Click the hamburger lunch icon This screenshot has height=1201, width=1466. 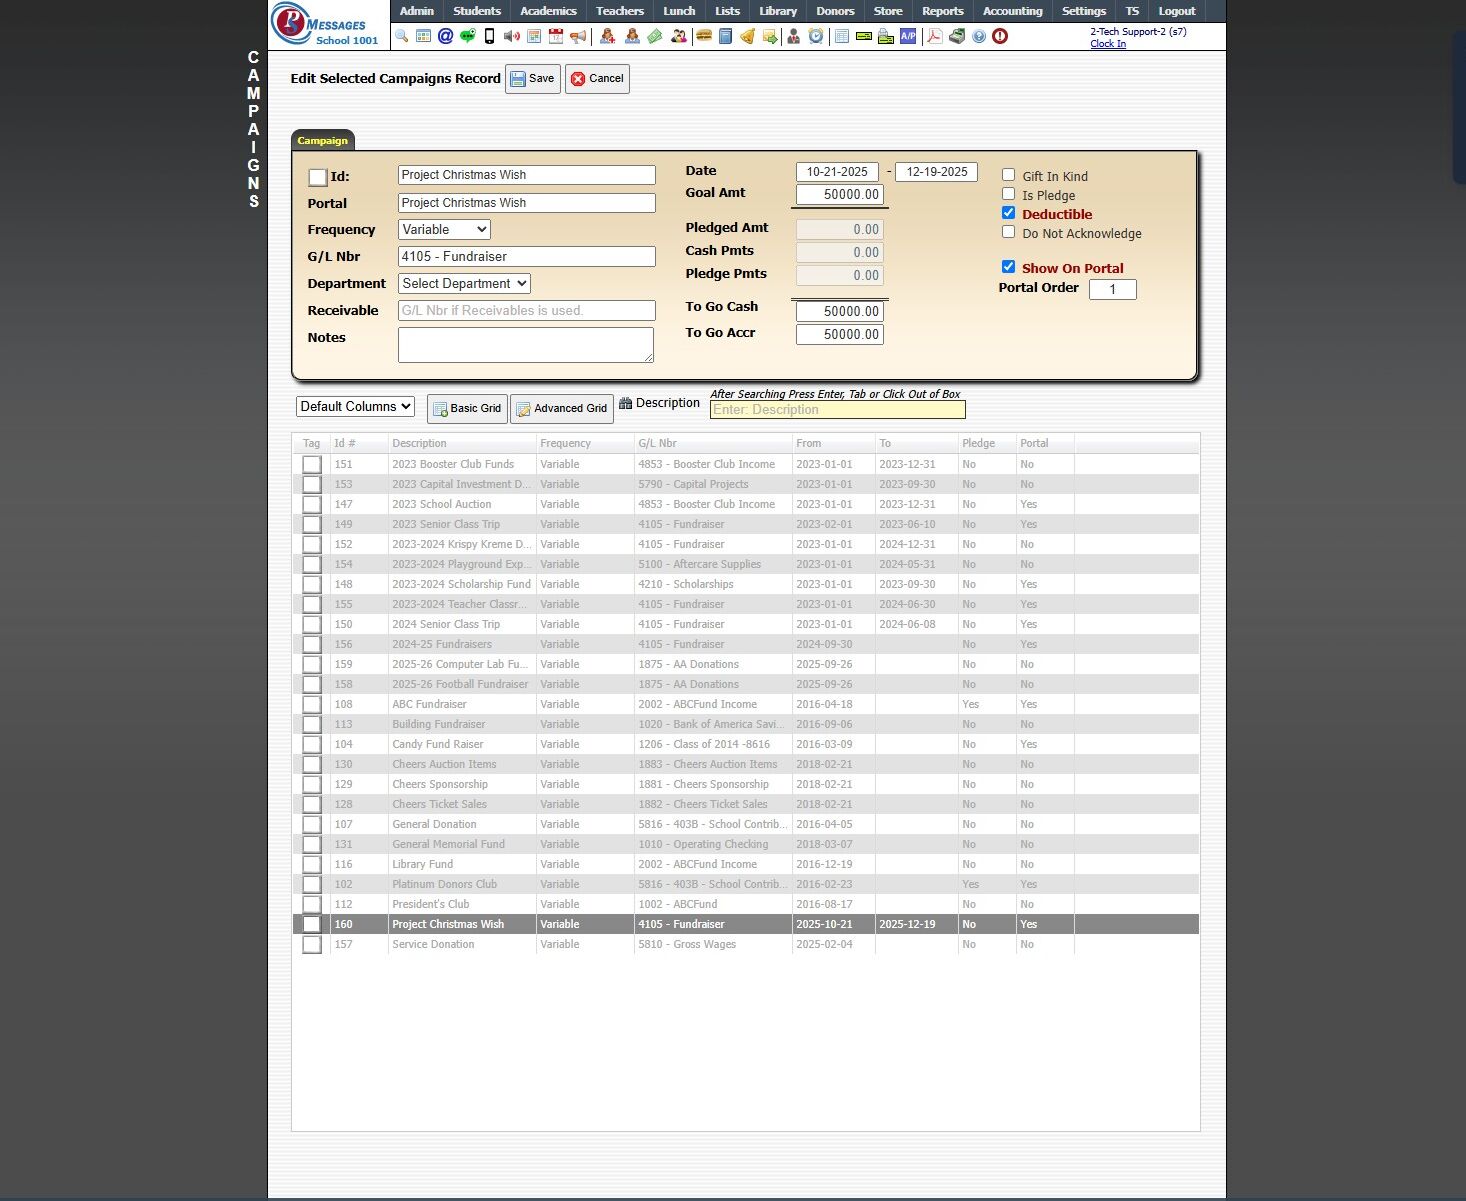[x=704, y=36]
